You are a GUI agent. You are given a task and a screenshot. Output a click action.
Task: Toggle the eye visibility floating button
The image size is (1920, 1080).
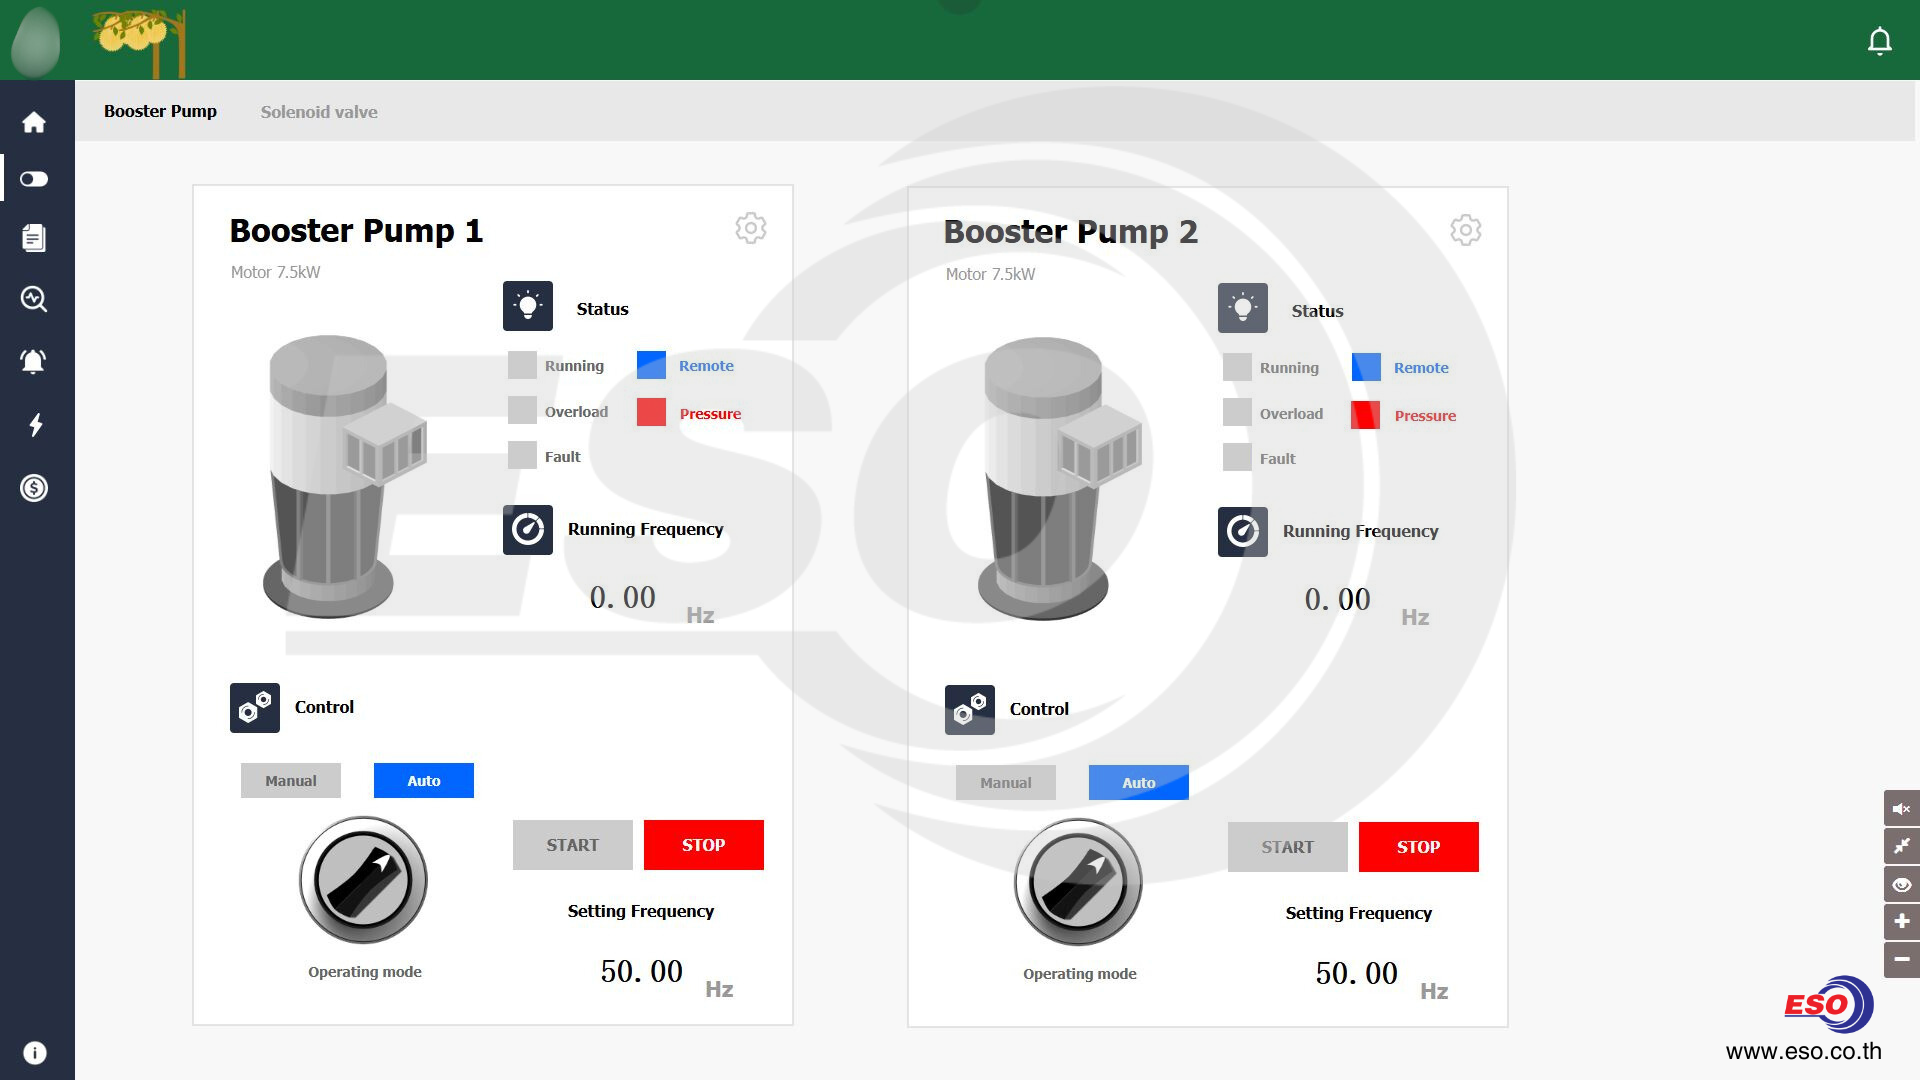click(1901, 884)
